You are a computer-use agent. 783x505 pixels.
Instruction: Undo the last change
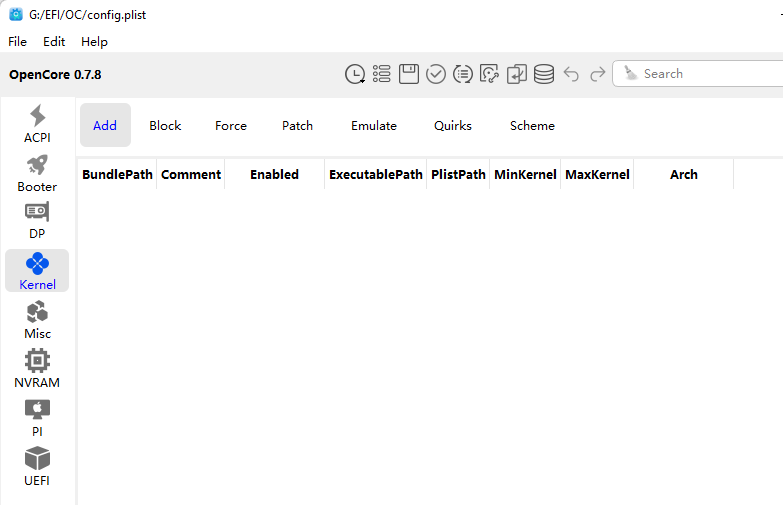[571, 74]
